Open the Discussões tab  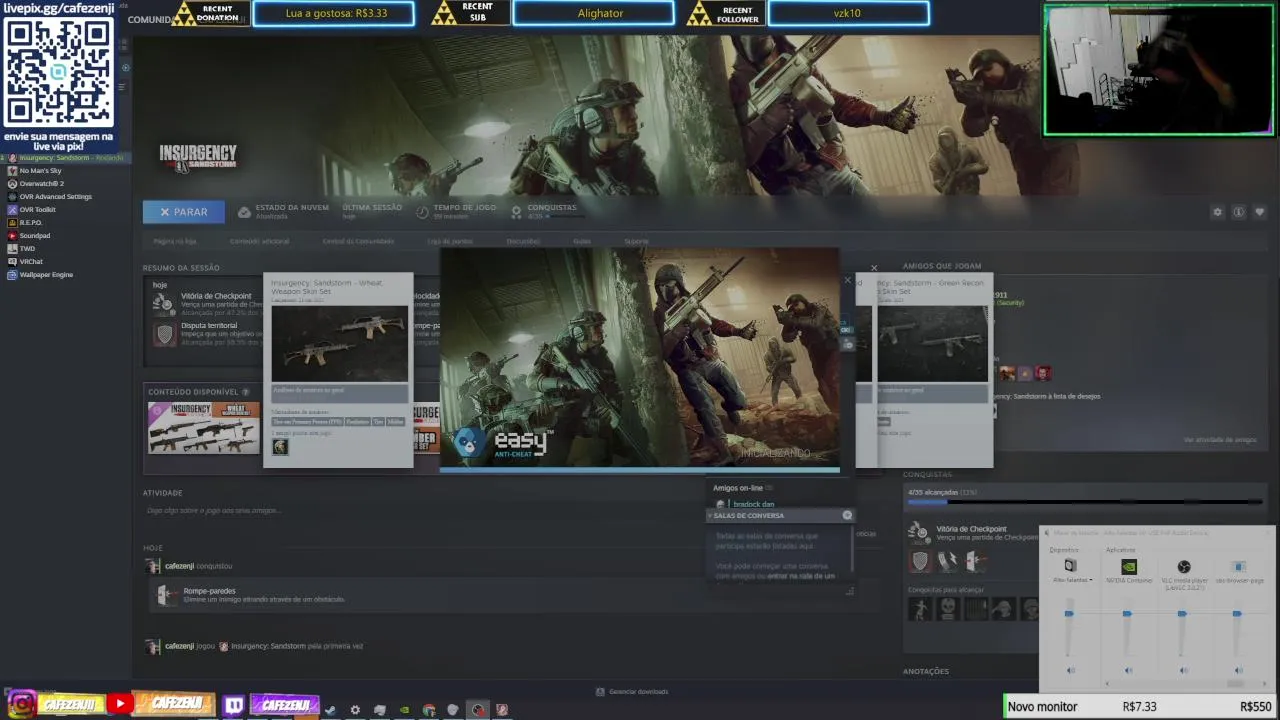523,241
